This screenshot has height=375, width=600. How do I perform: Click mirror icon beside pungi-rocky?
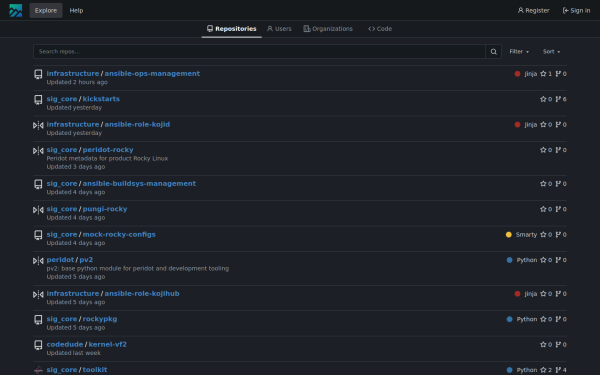tap(38, 210)
